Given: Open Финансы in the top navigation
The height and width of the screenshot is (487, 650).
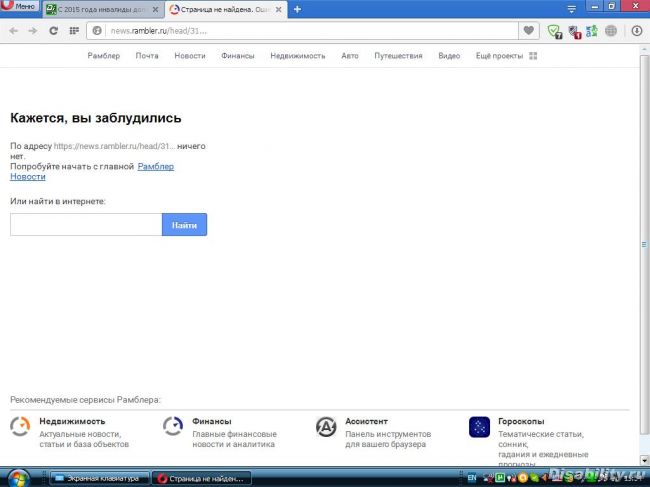Looking at the screenshot, I should pyautogui.click(x=238, y=56).
